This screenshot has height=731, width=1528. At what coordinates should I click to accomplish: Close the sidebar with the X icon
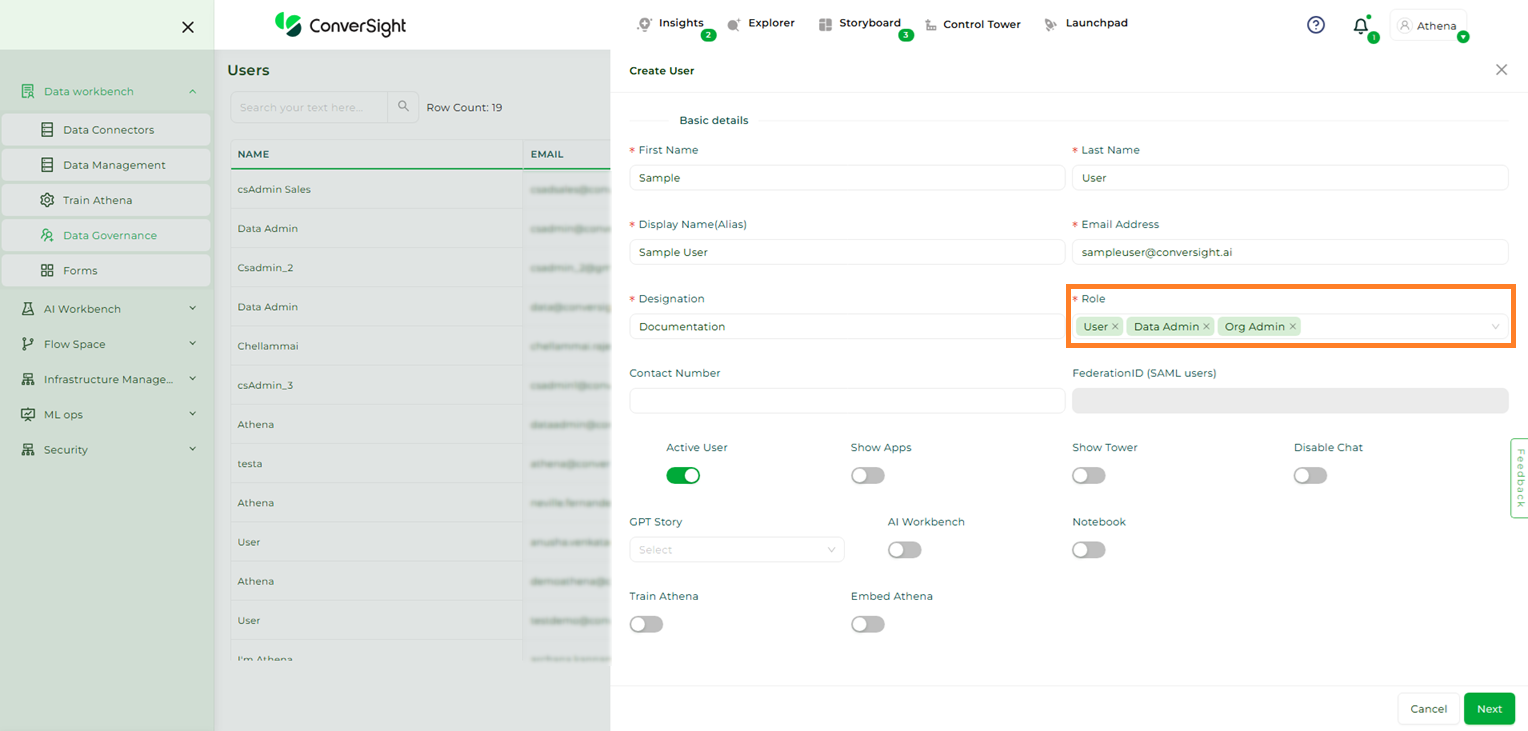tap(188, 27)
